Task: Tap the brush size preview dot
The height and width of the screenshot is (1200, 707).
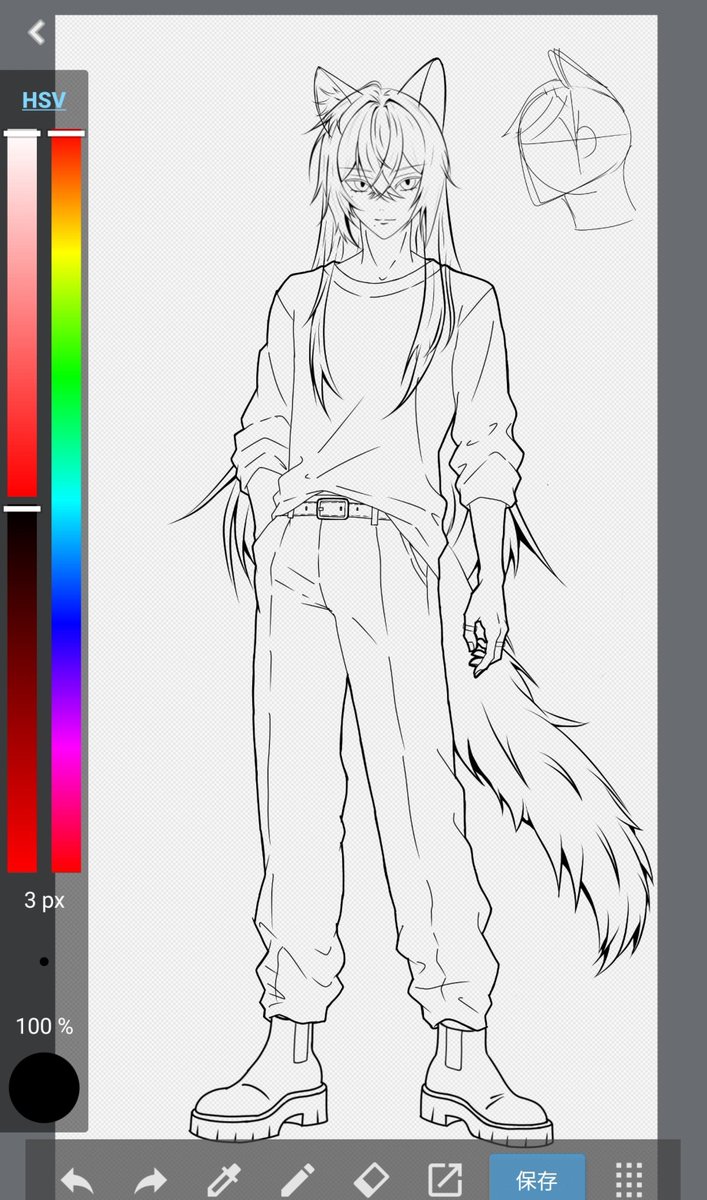Action: pos(44,962)
